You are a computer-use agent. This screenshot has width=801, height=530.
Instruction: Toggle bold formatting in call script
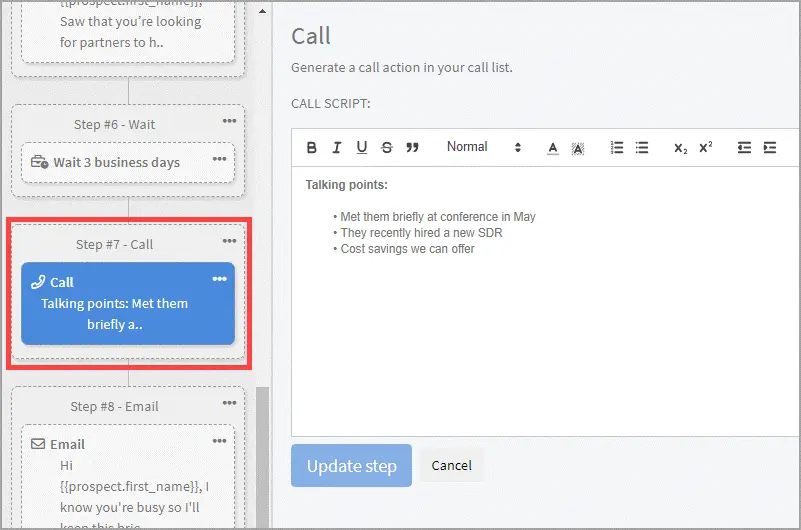pos(312,148)
